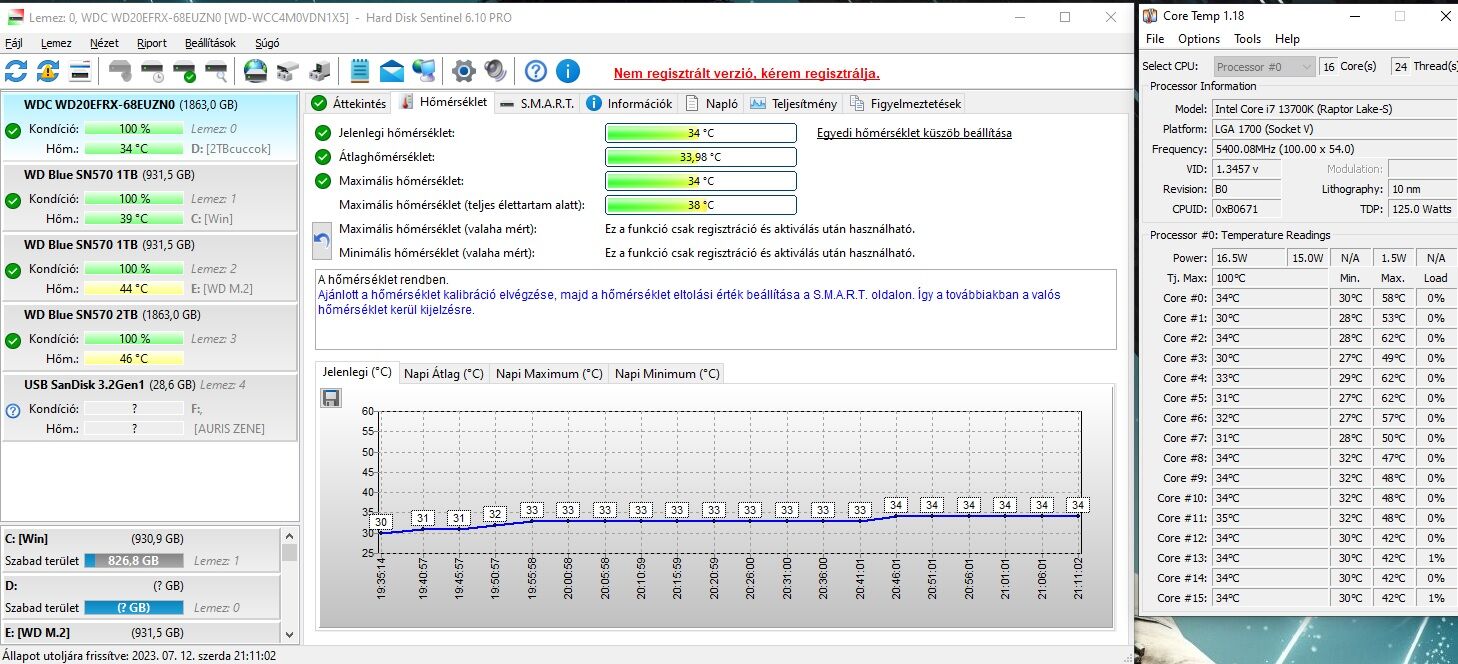1458x664 pixels.
Task: Open the Select CPU Processor #0 dropdown
Action: (x=1264, y=67)
